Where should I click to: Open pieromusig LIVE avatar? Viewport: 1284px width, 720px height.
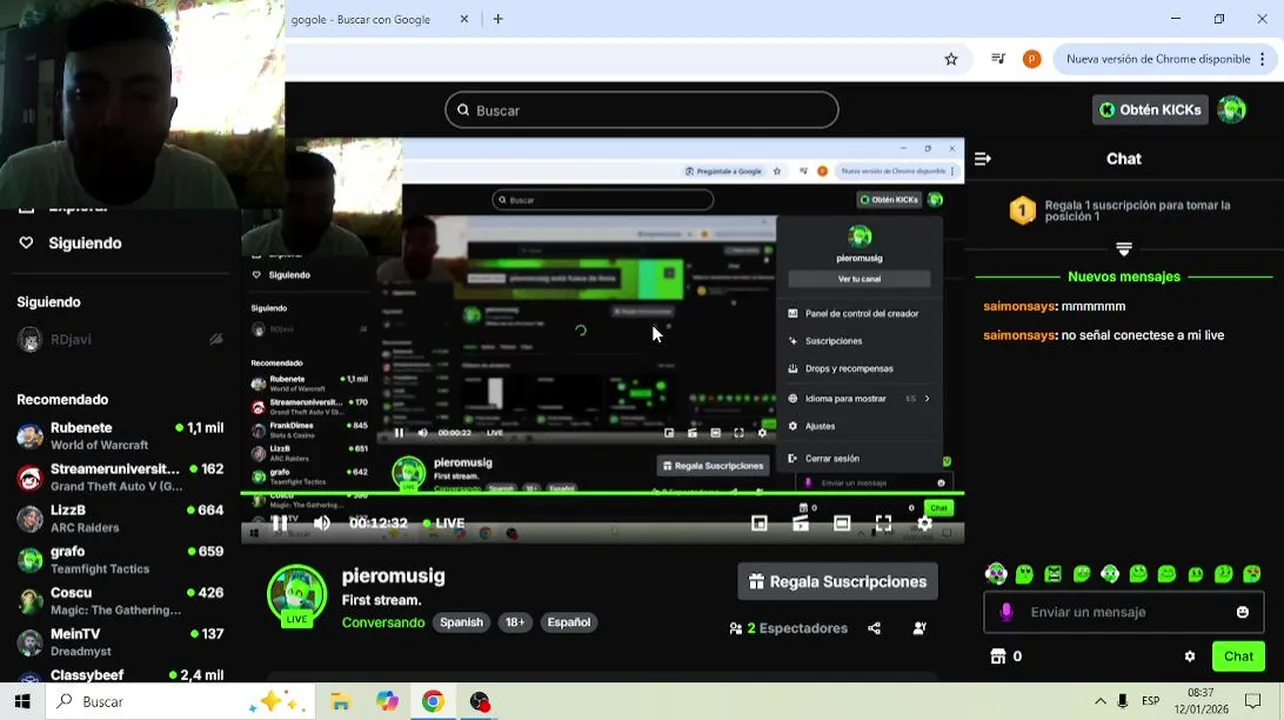[x=297, y=596]
